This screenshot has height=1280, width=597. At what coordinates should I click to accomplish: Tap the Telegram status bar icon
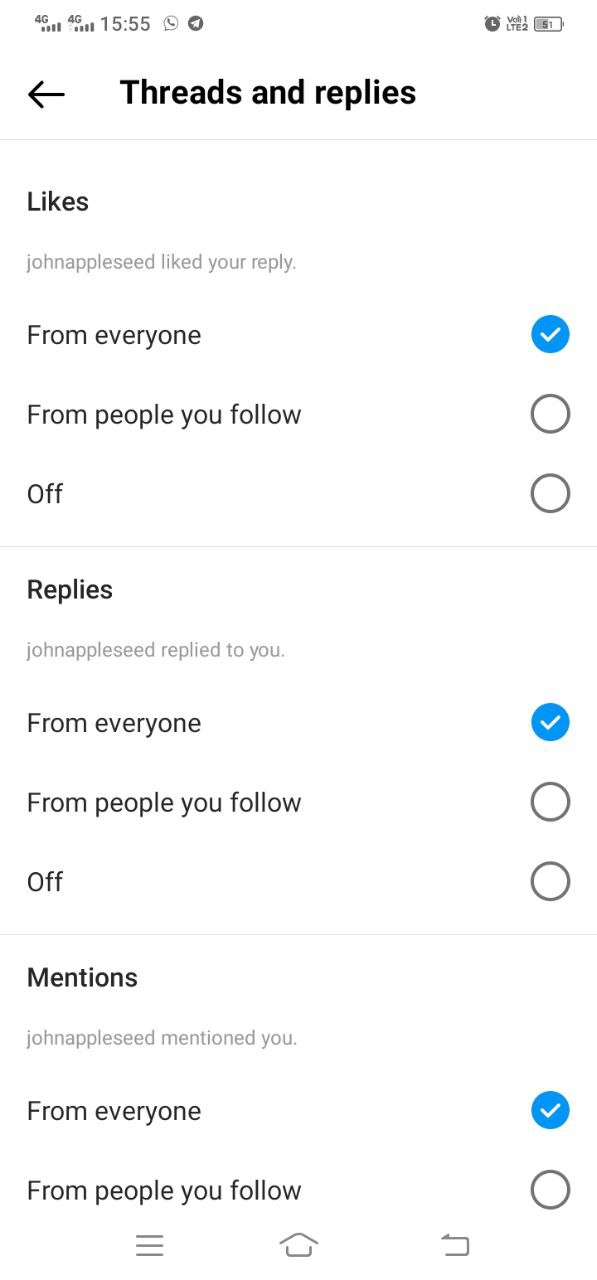[x=196, y=24]
